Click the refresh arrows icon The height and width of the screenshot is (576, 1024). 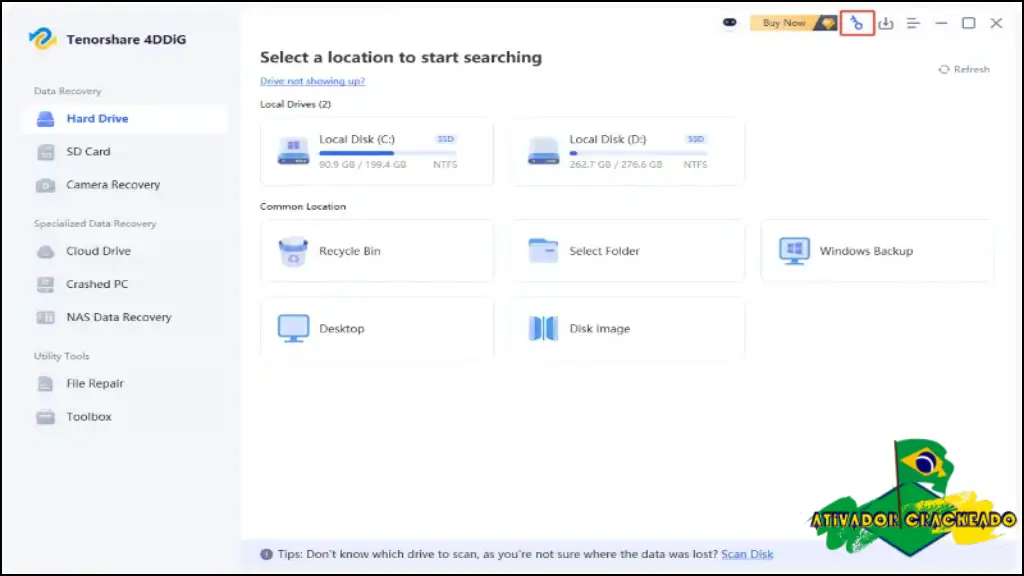[x=944, y=69]
